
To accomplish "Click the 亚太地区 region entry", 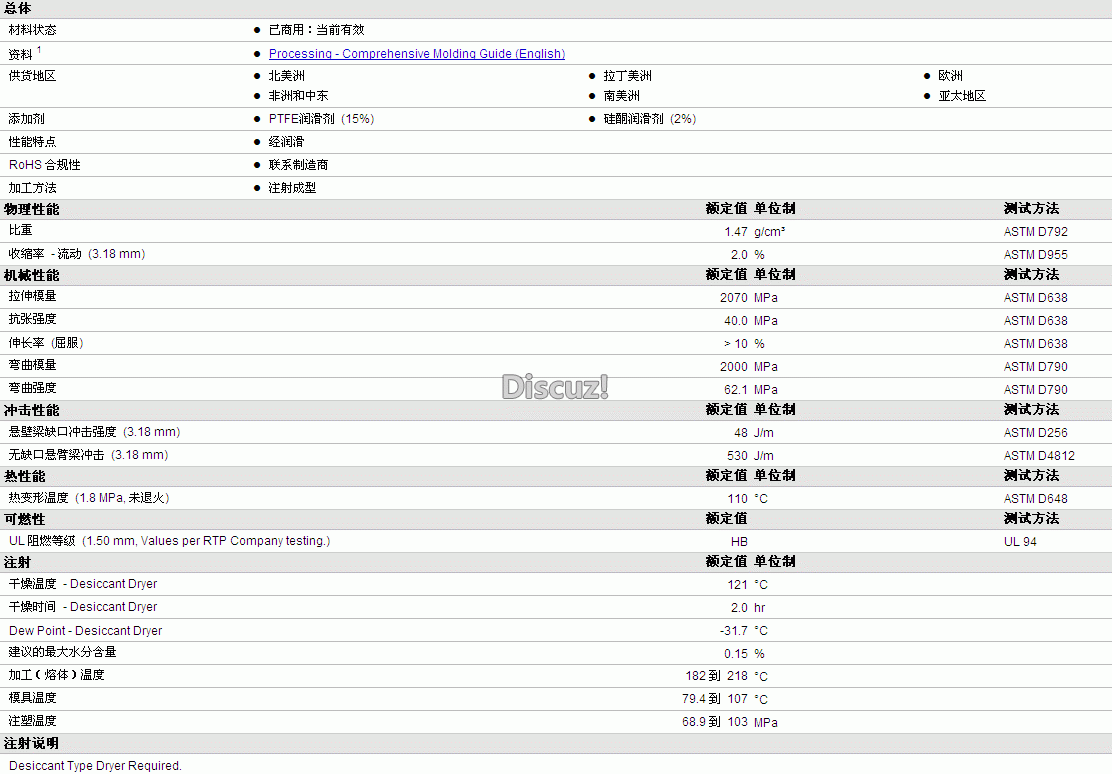I will pyautogui.click(x=962, y=96).
